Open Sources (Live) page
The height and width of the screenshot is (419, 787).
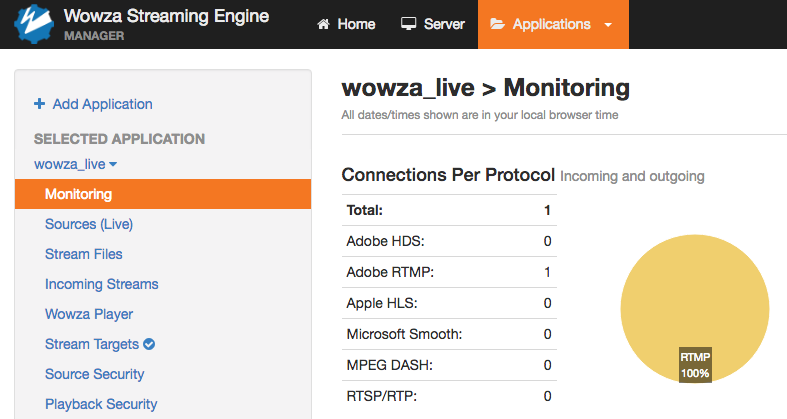[89, 224]
